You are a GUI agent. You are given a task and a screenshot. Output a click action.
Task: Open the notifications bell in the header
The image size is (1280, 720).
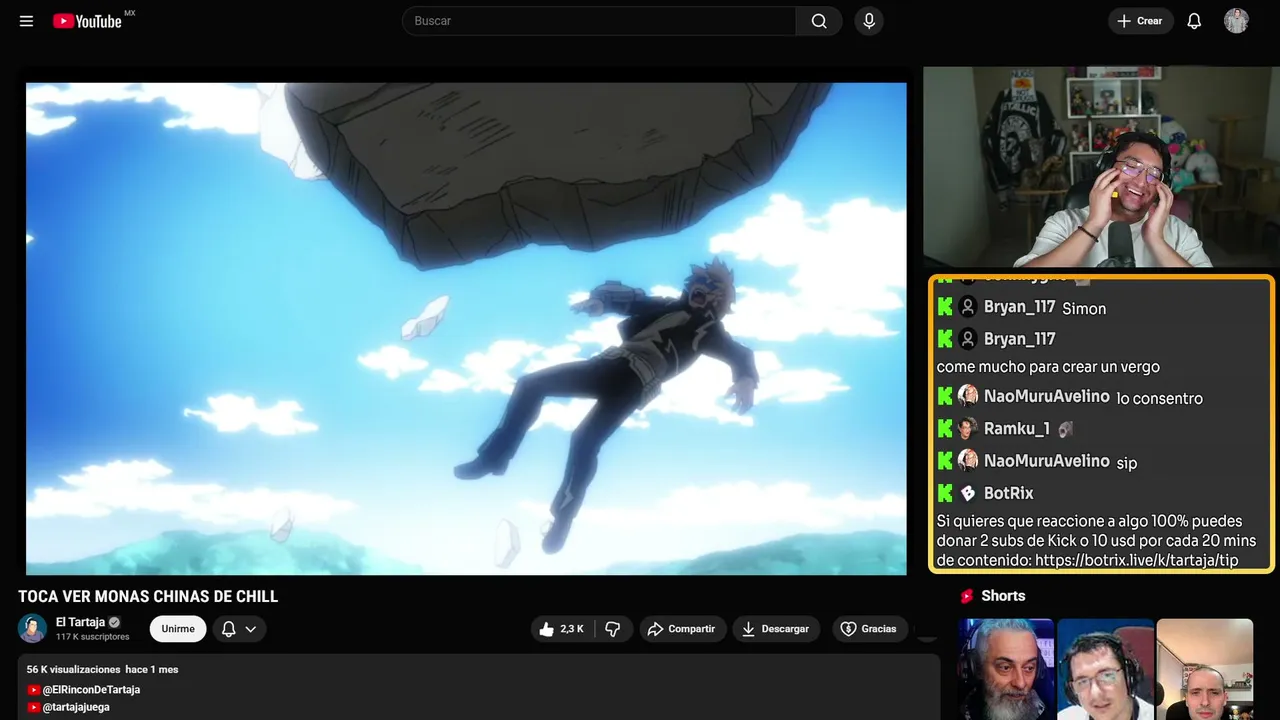[x=1194, y=21]
